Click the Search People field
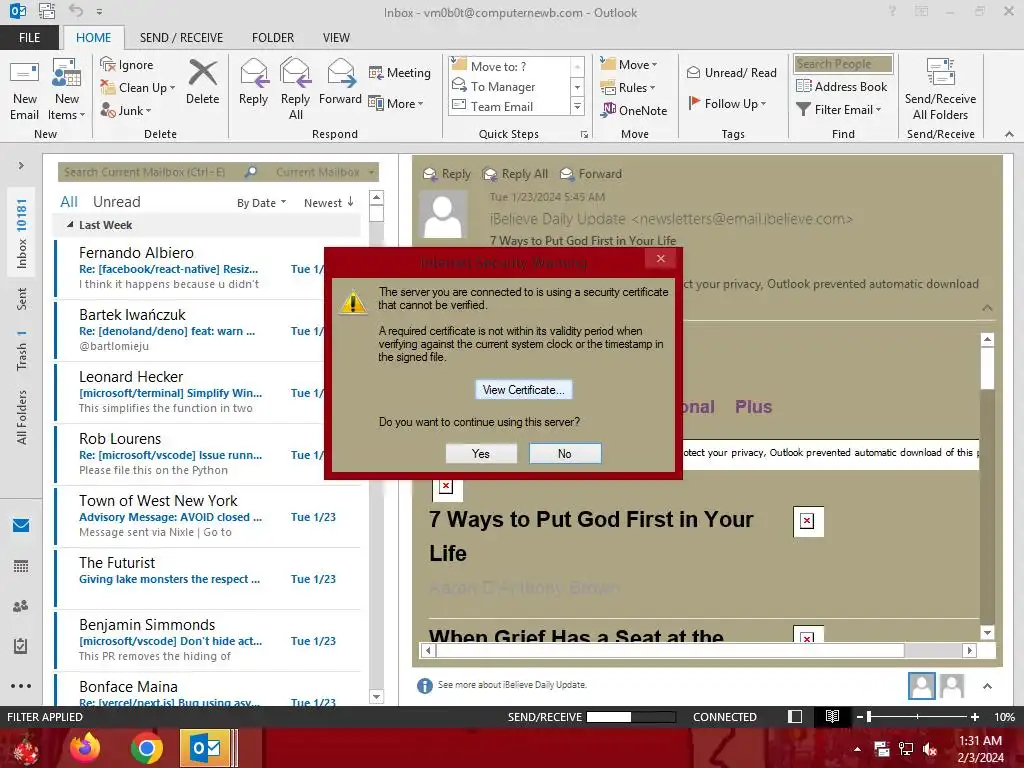The height and width of the screenshot is (768, 1024). (x=843, y=64)
